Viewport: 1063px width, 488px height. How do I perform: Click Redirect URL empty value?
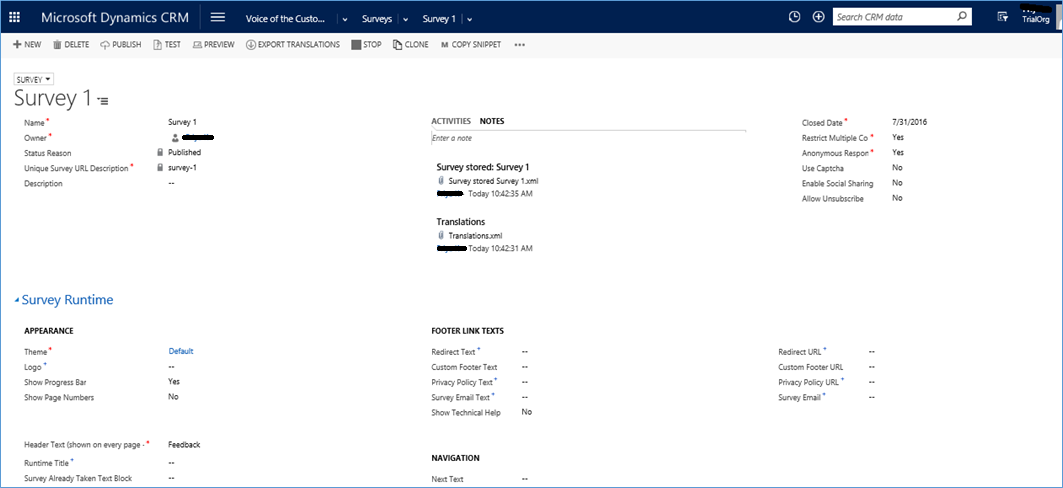tap(871, 352)
